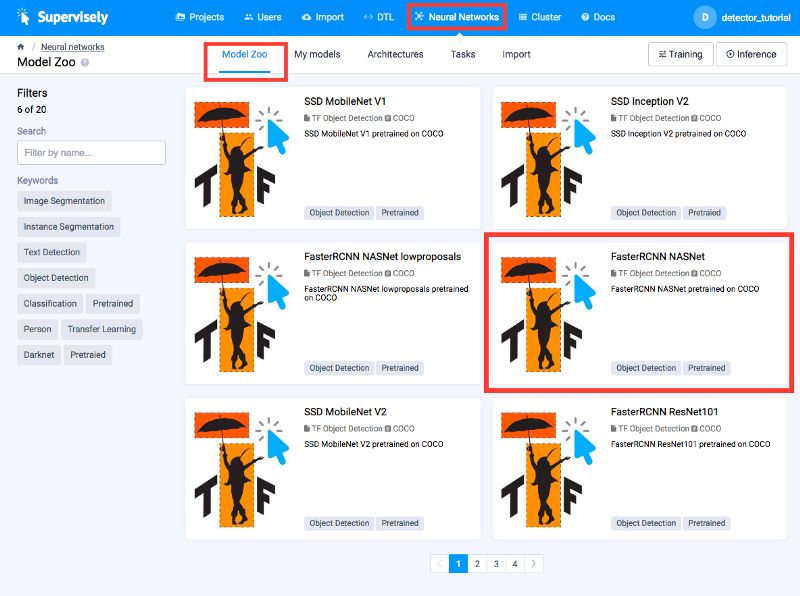Click the Supervisely logo in the header

coord(63,17)
